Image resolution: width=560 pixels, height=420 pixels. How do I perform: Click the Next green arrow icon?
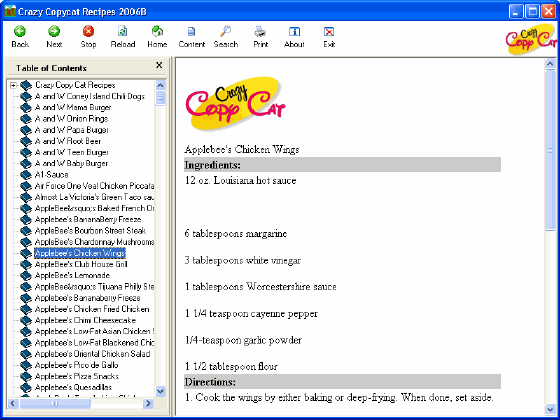pos(54,31)
